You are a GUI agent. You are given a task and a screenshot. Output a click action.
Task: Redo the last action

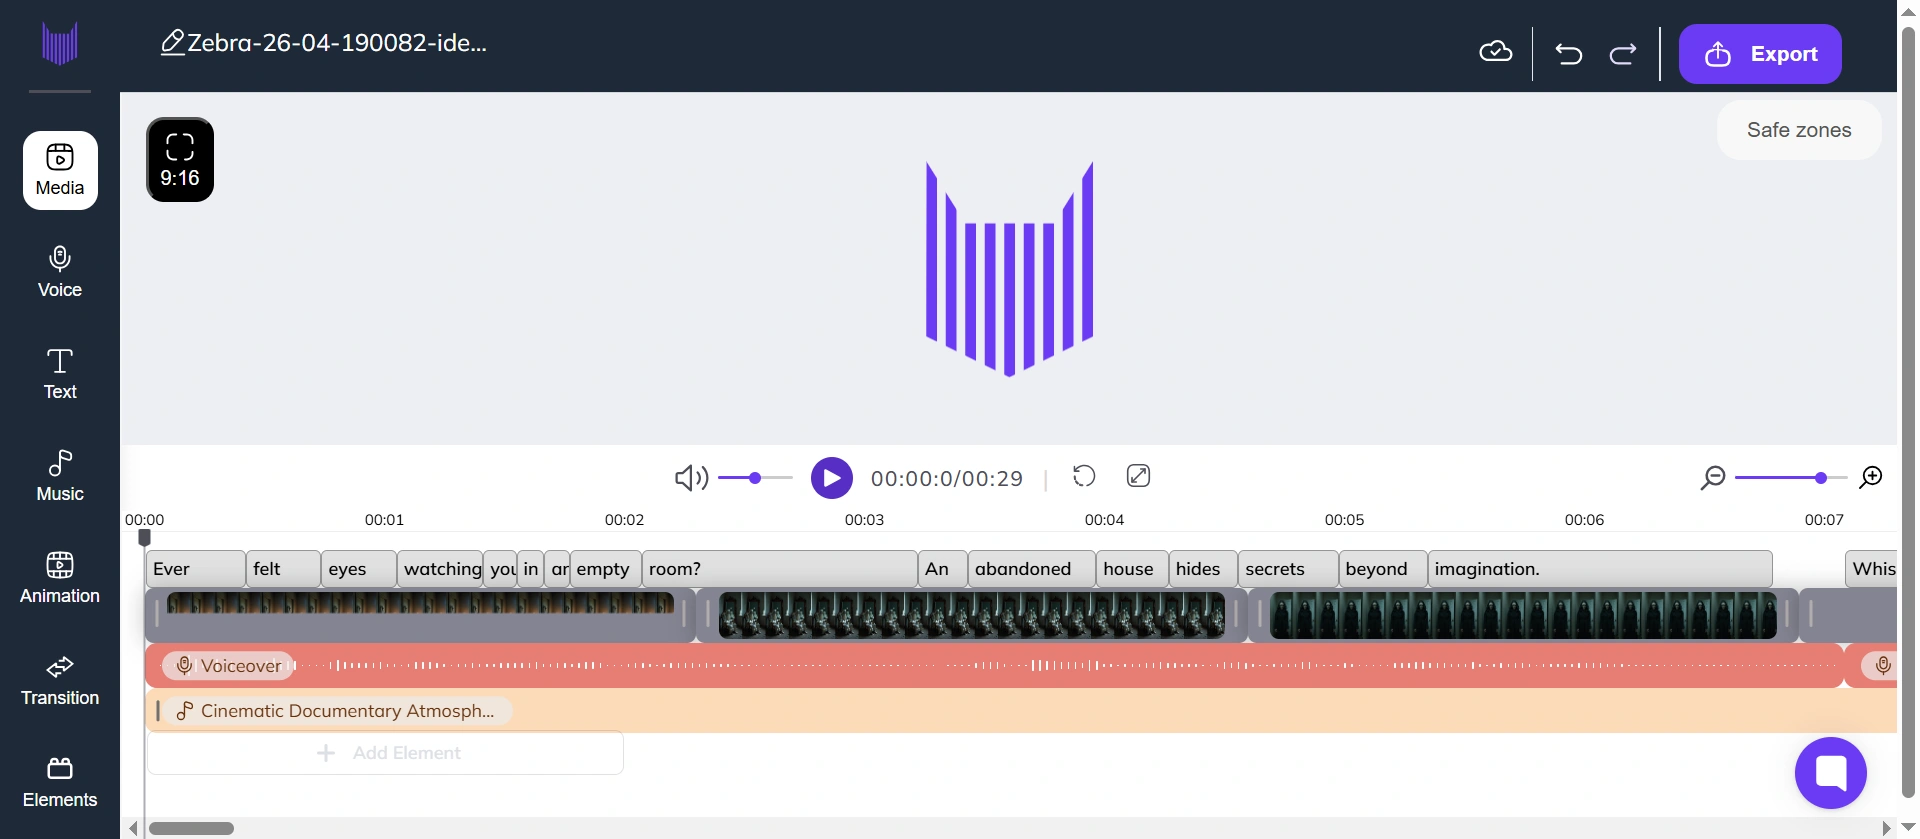1623,54
